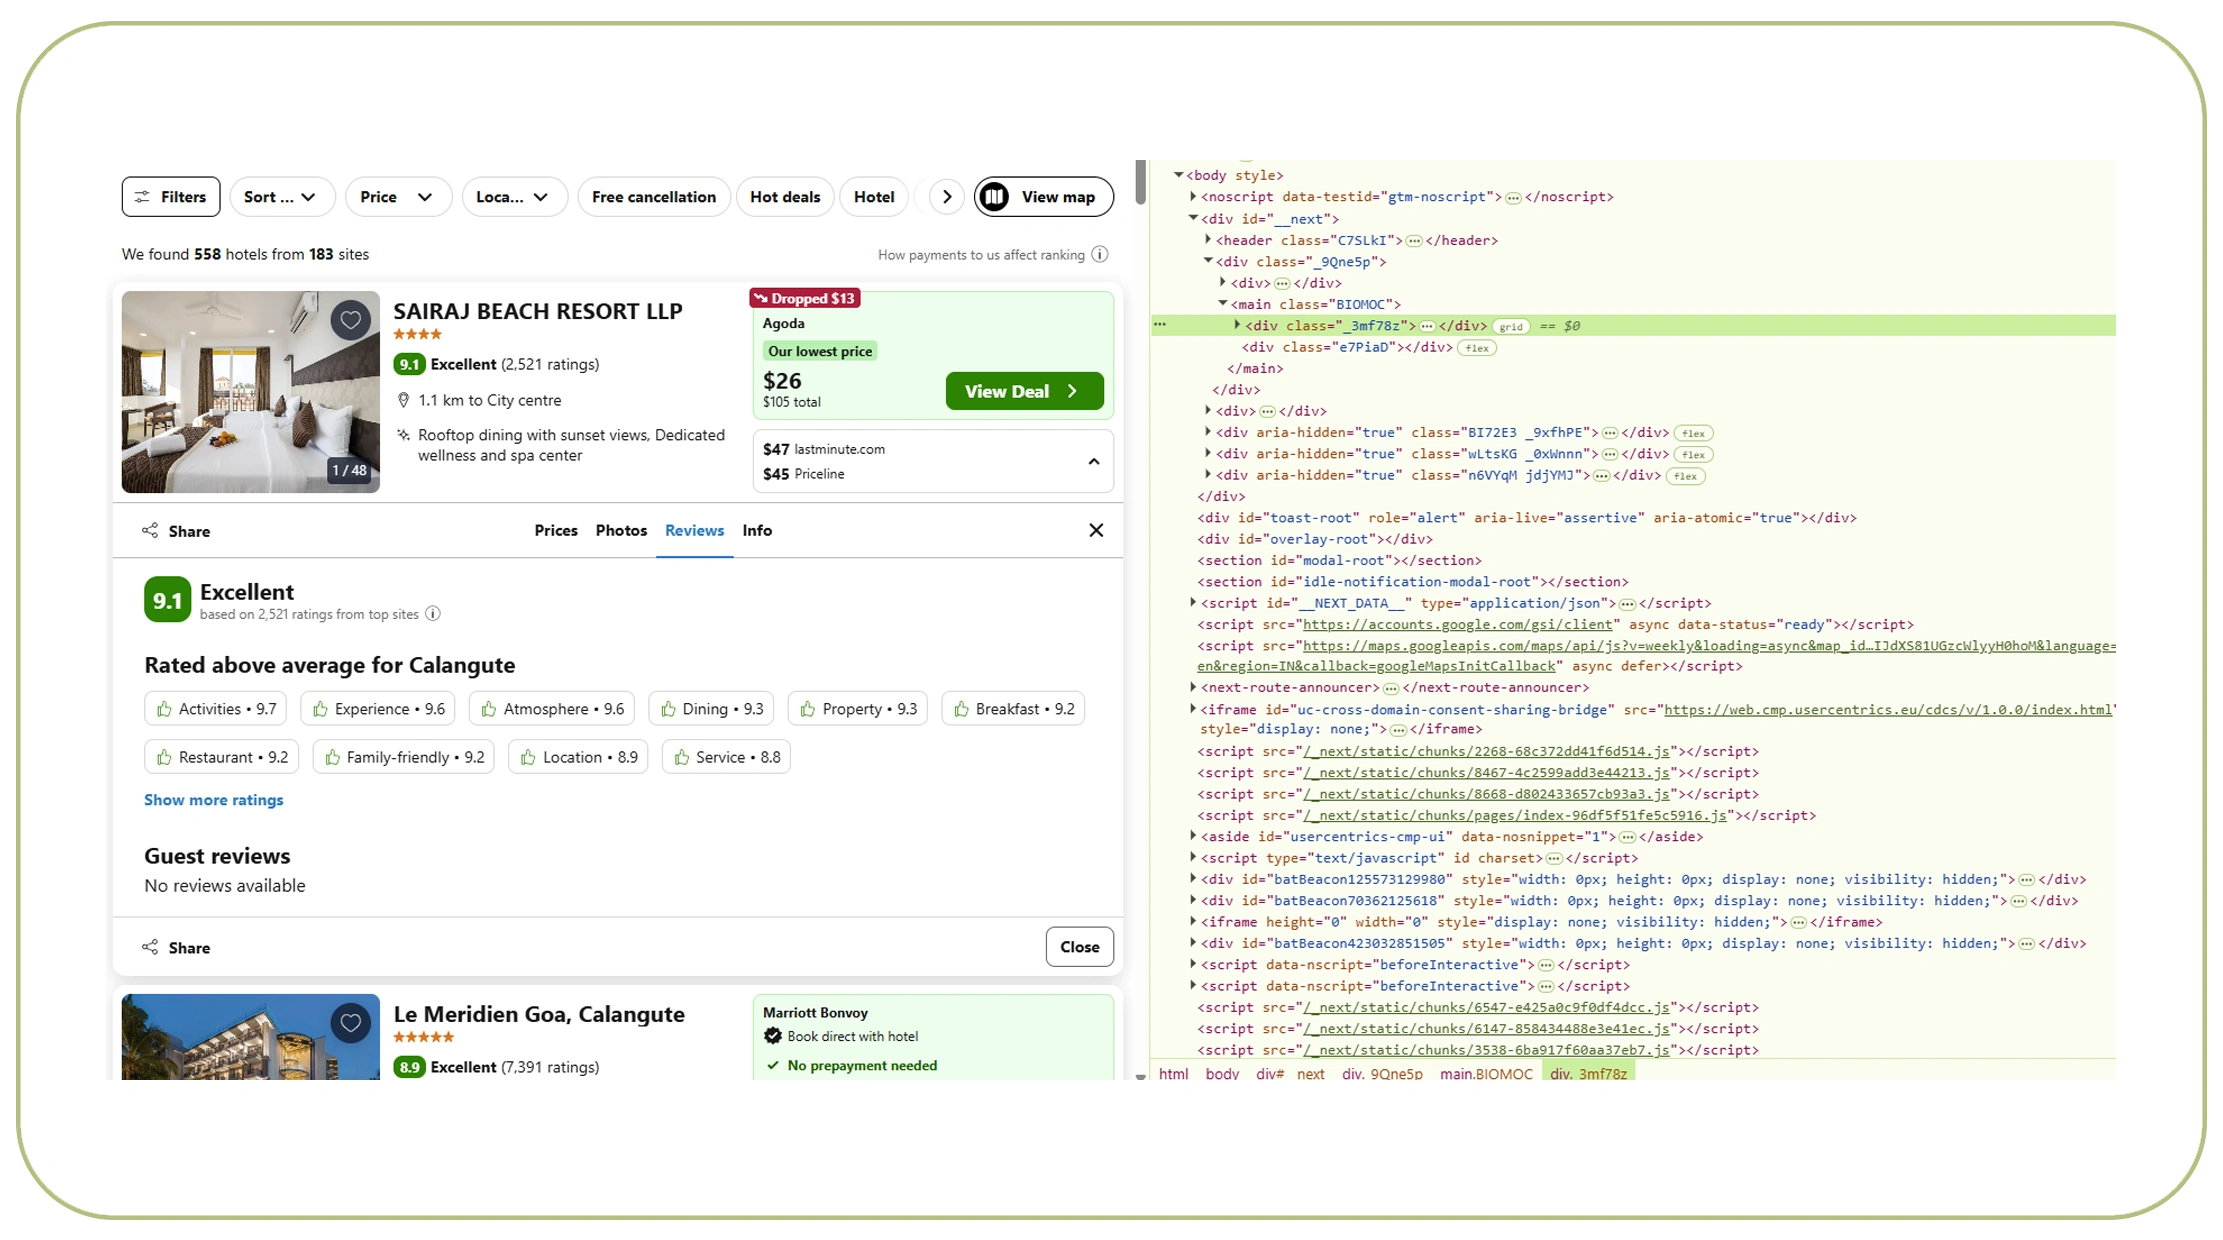
Task: Click the Activities 9.7 rating chip
Action: click(x=216, y=709)
